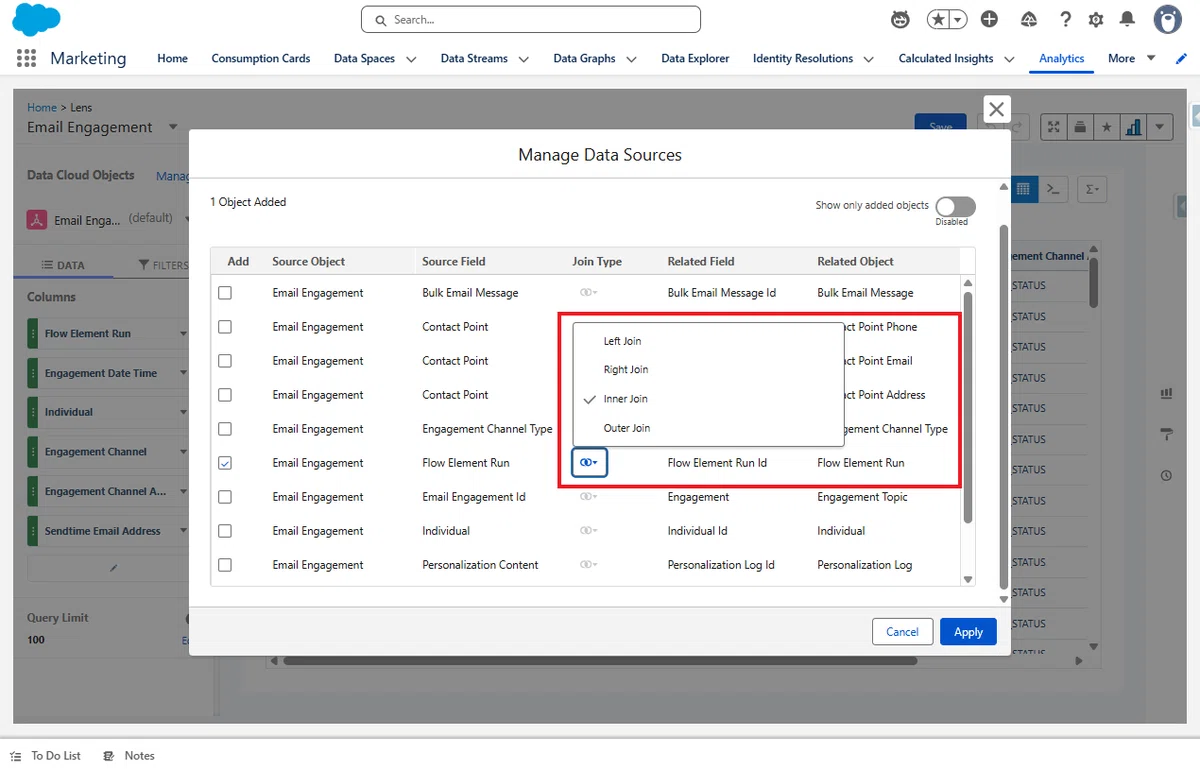Click the data sources table vertical scrollbar
Viewport: 1200px width, 769px height.
click(x=967, y=407)
